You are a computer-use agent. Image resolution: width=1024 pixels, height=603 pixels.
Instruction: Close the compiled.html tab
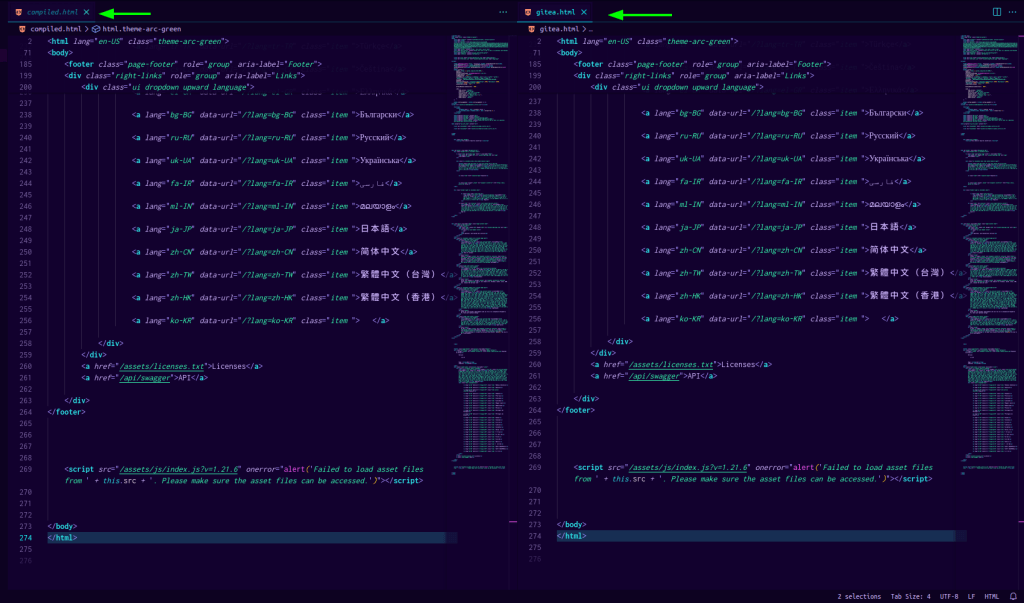pos(87,12)
